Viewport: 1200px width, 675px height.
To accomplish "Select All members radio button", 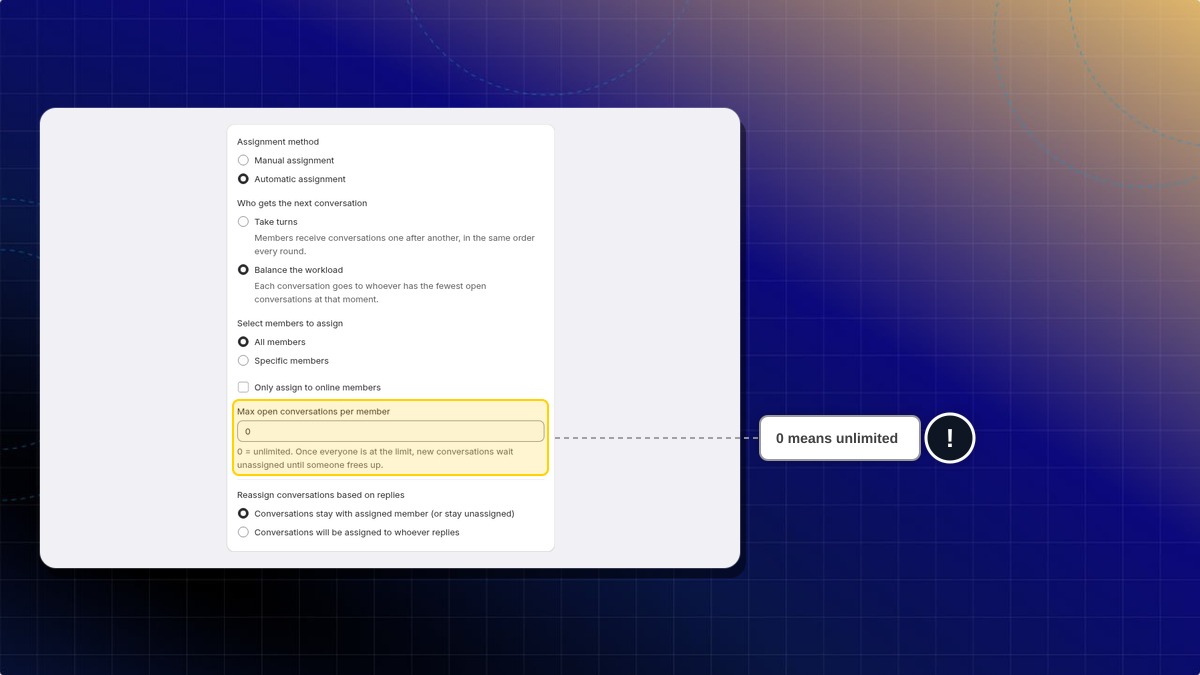I will [x=243, y=342].
